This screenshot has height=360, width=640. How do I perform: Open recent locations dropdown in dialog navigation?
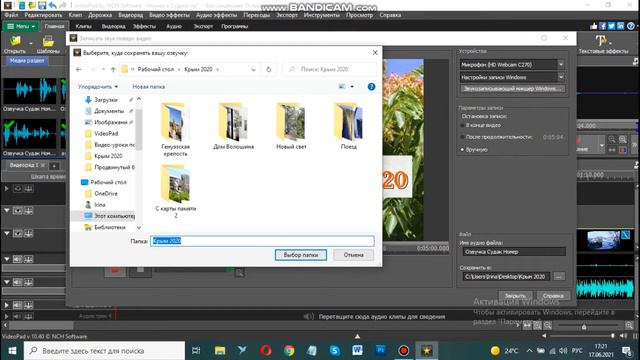point(103,69)
